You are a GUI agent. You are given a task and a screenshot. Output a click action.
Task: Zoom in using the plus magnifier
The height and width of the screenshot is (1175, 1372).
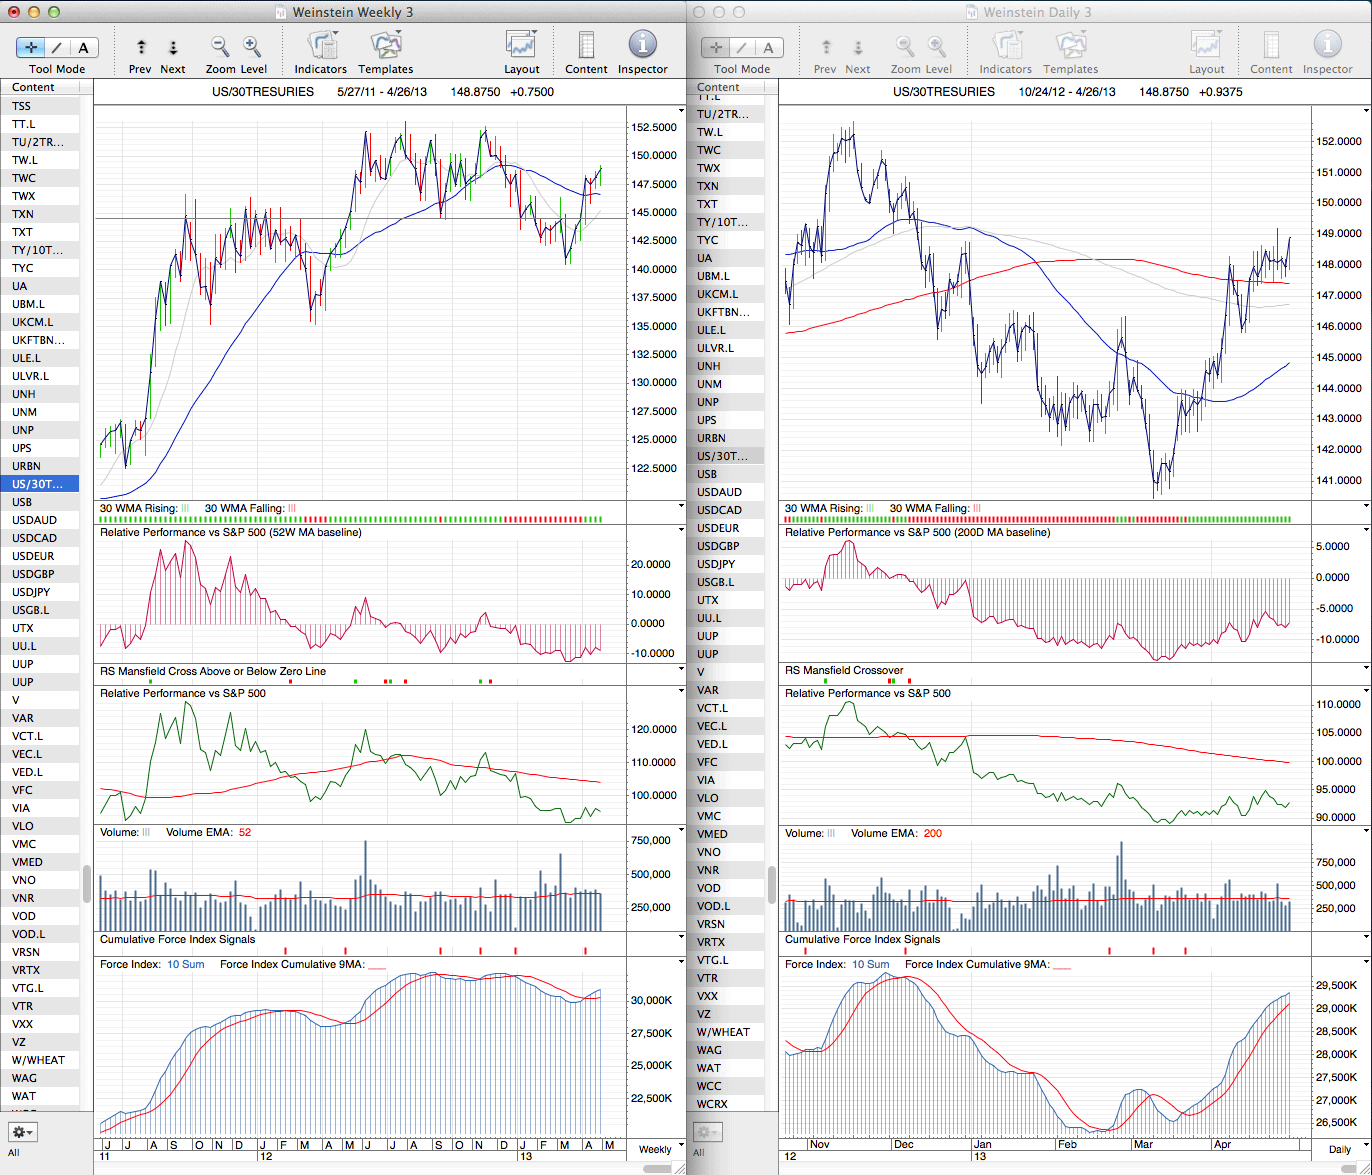(252, 47)
